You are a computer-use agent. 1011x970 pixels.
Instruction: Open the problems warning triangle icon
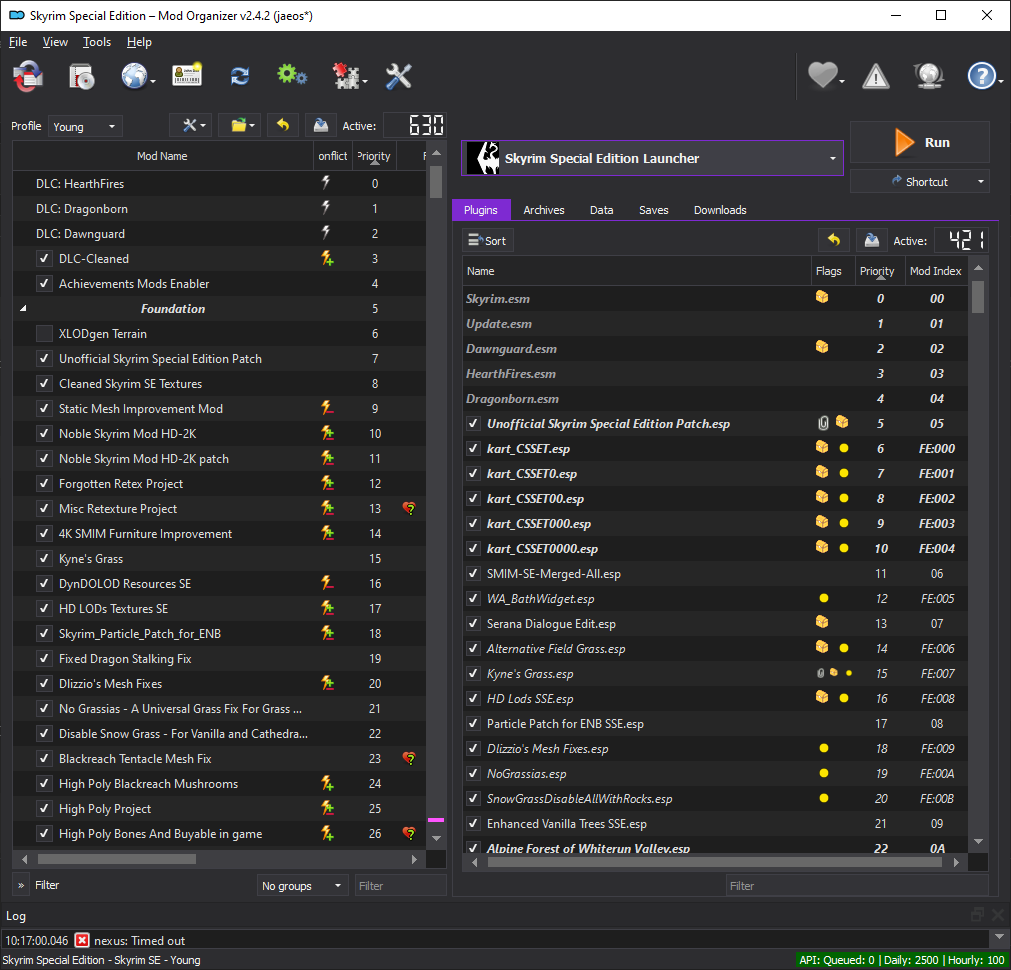click(876, 76)
